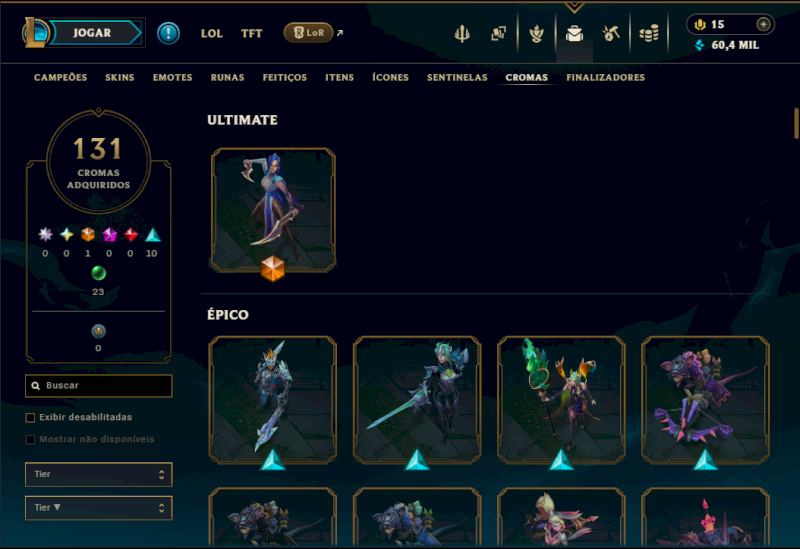Launch LoR from the top bar
The height and width of the screenshot is (549, 800).
click(x=308, y=33)
